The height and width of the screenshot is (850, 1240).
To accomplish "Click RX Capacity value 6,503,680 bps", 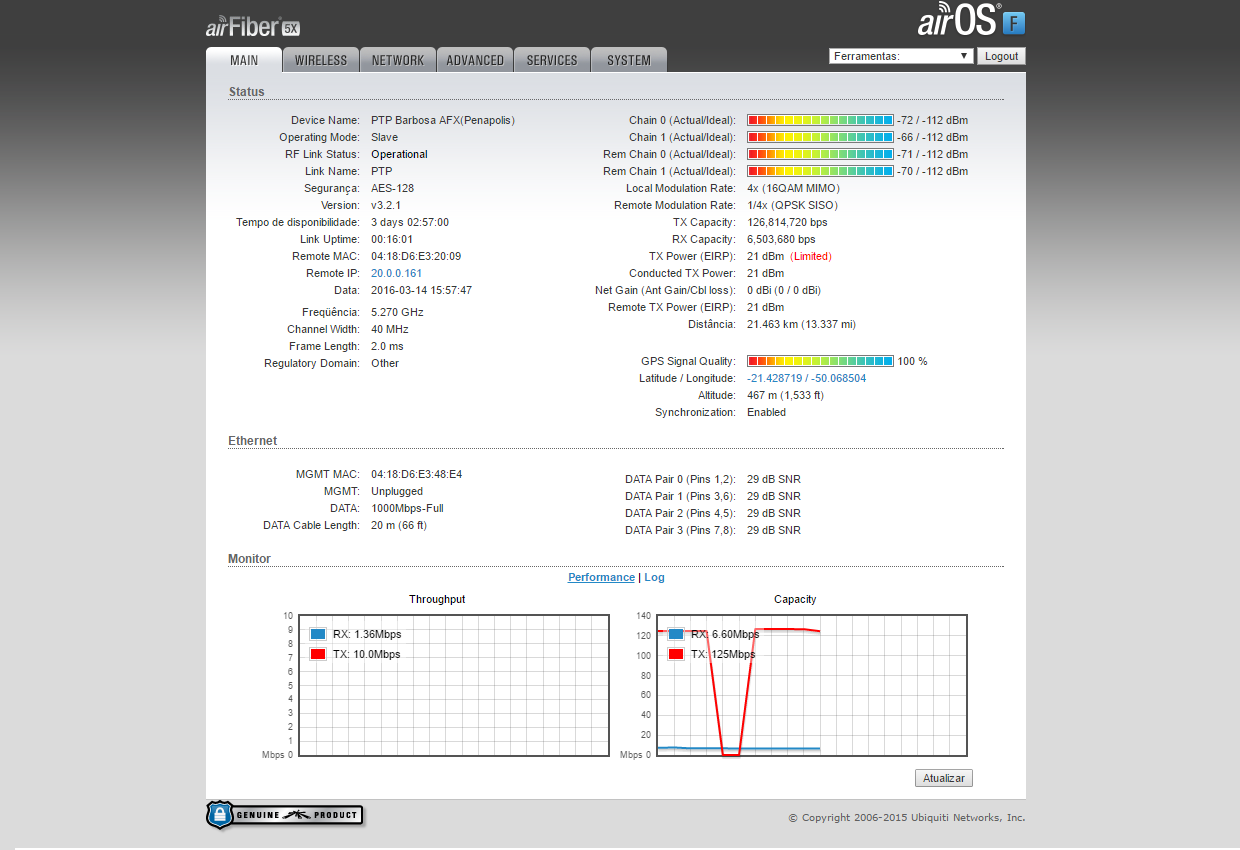I will click(781, 239).
